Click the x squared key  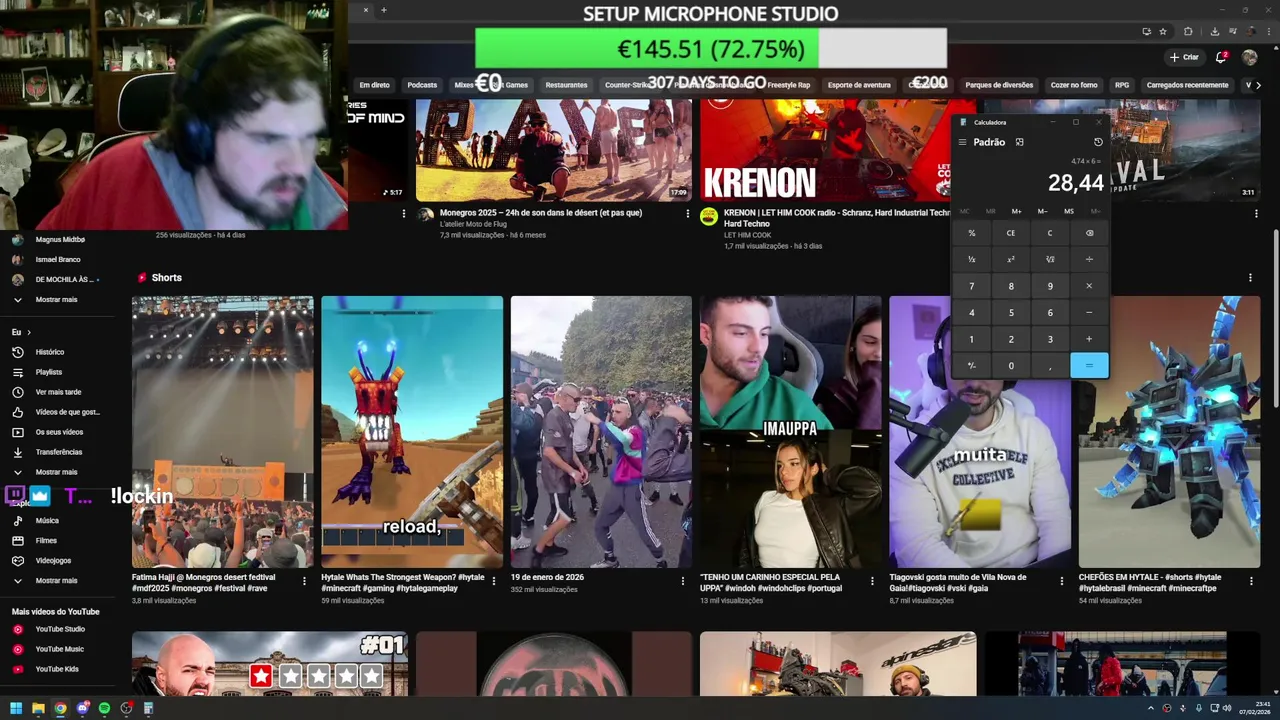[x=1011, y=259]
